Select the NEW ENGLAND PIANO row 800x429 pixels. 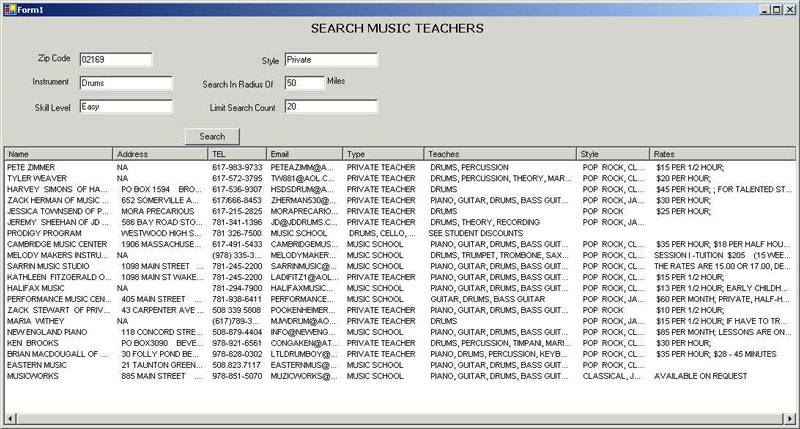pyautogui.click(x=399, y=332)
